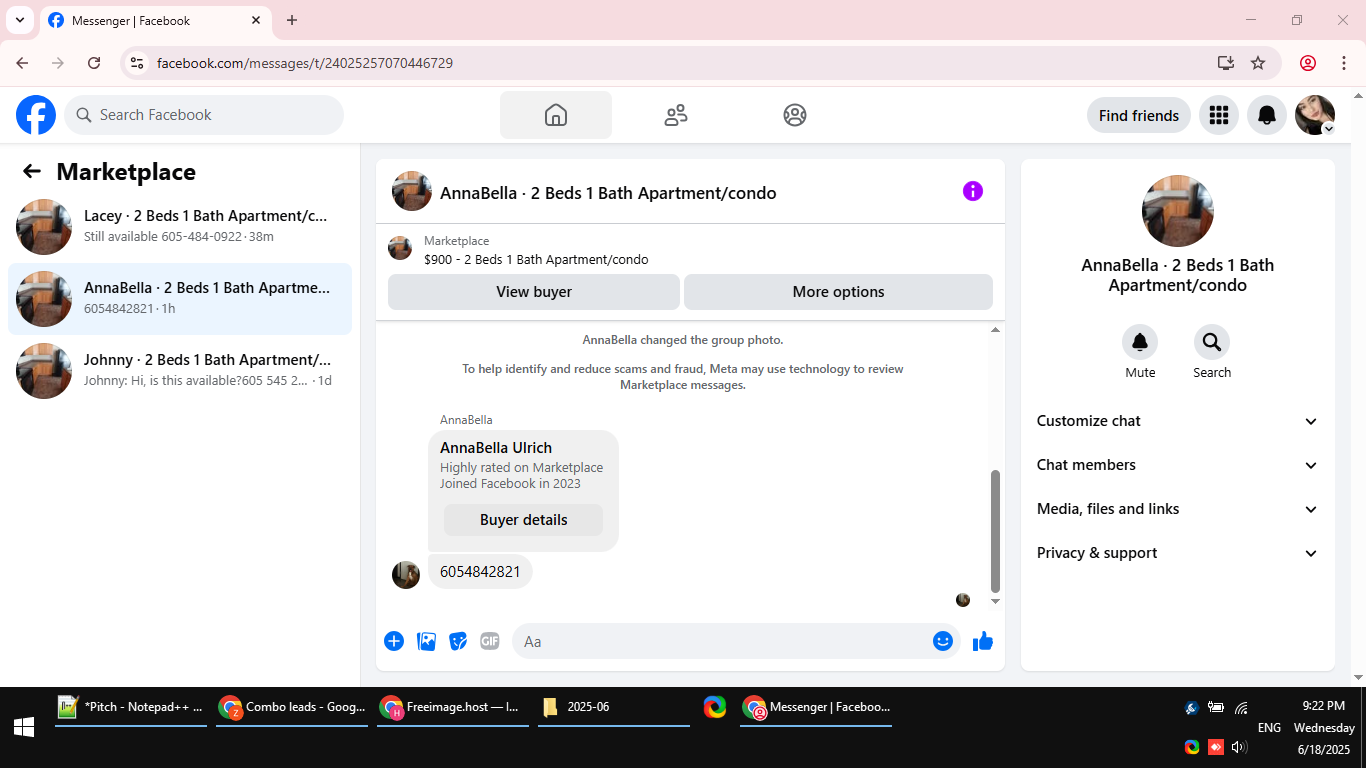Screen dimensions: 1366x768
Task: Switch to Freeimage.host Chrome window
Action: tap(453, 707)
